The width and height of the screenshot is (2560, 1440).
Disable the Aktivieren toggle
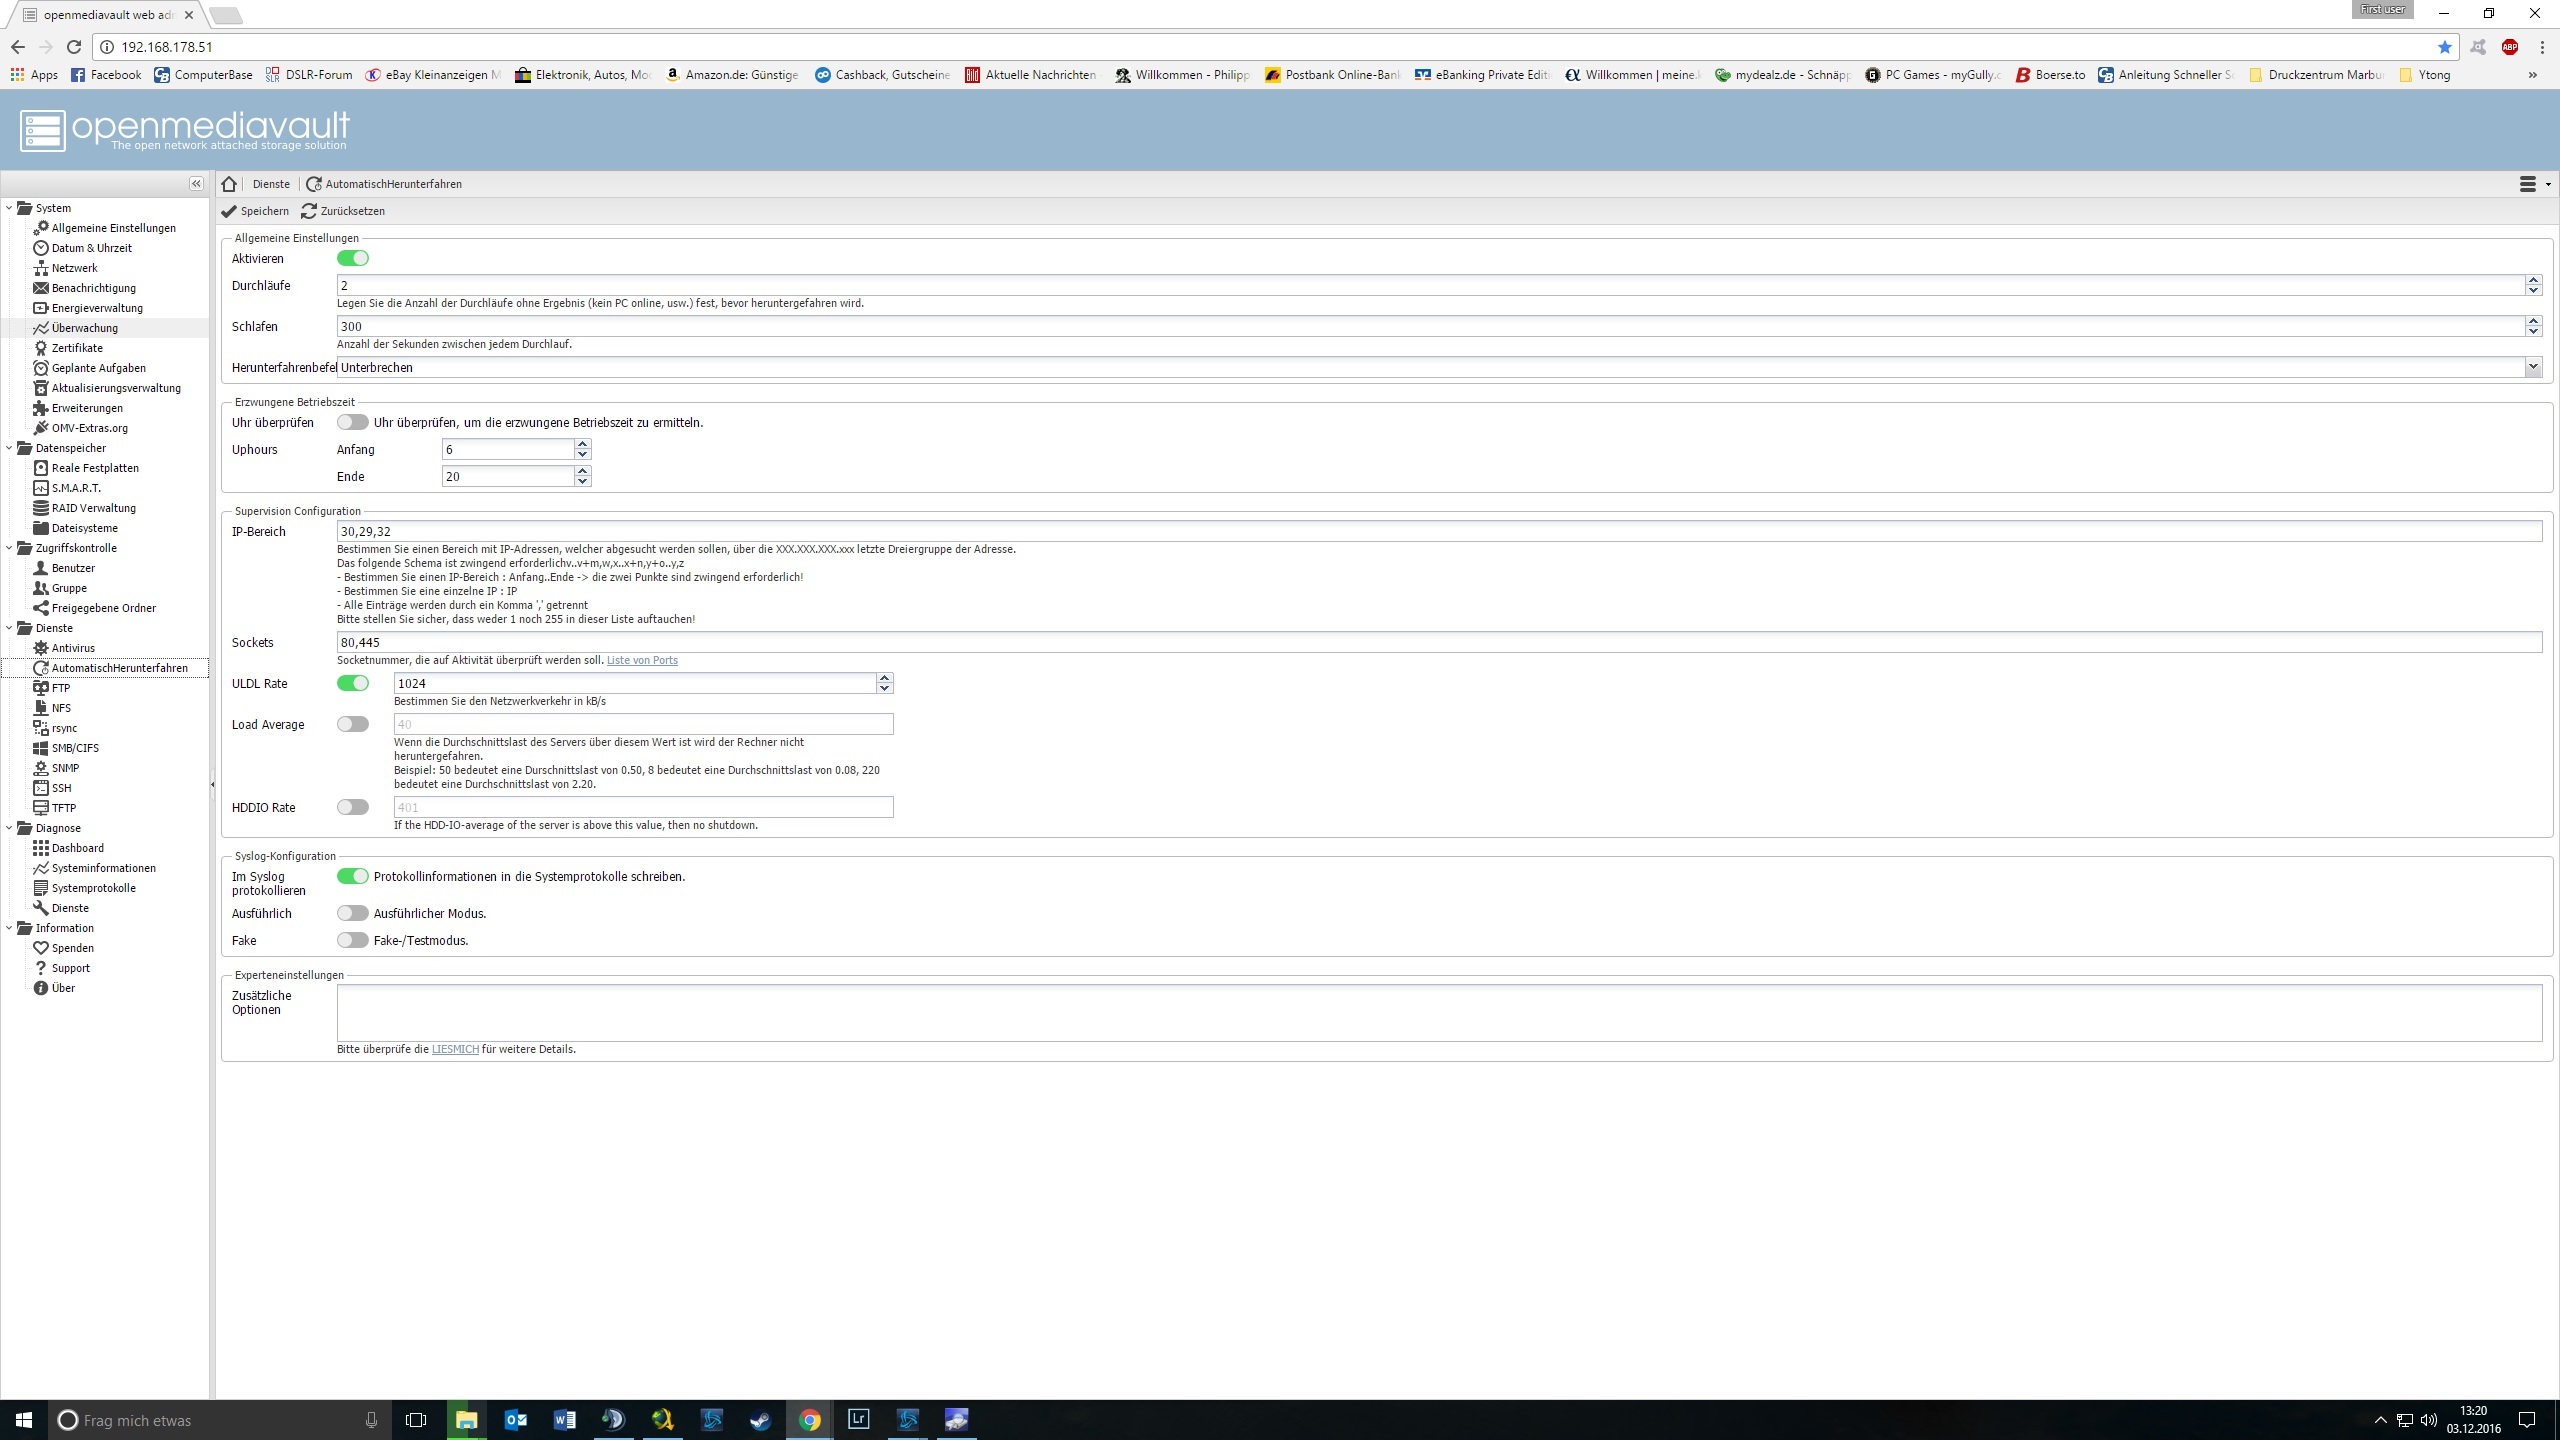tap(353, 259)
